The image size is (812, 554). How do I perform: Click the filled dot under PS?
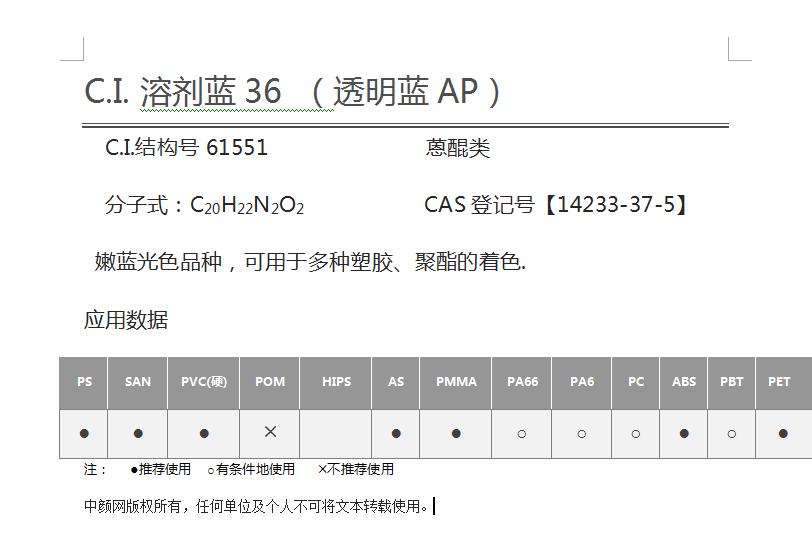(x=84, y=433)
